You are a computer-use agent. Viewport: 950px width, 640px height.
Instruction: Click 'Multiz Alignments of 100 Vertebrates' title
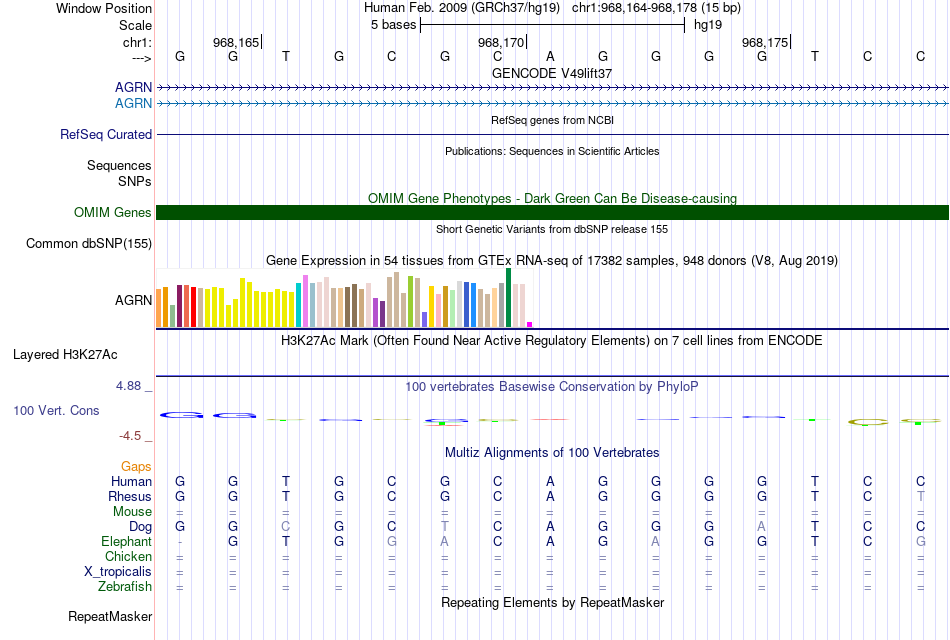[x=552, y=453]
